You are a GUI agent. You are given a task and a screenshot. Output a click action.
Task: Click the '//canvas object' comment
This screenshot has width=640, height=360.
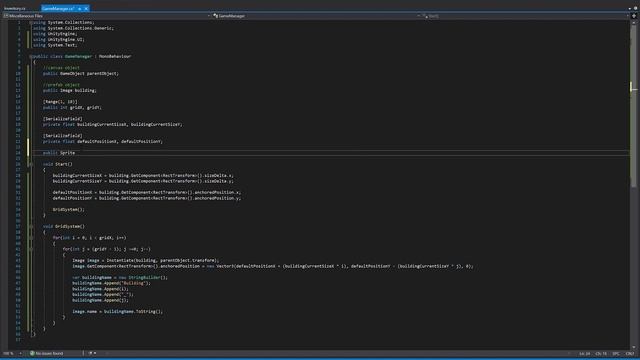click(x=61, y=68)
